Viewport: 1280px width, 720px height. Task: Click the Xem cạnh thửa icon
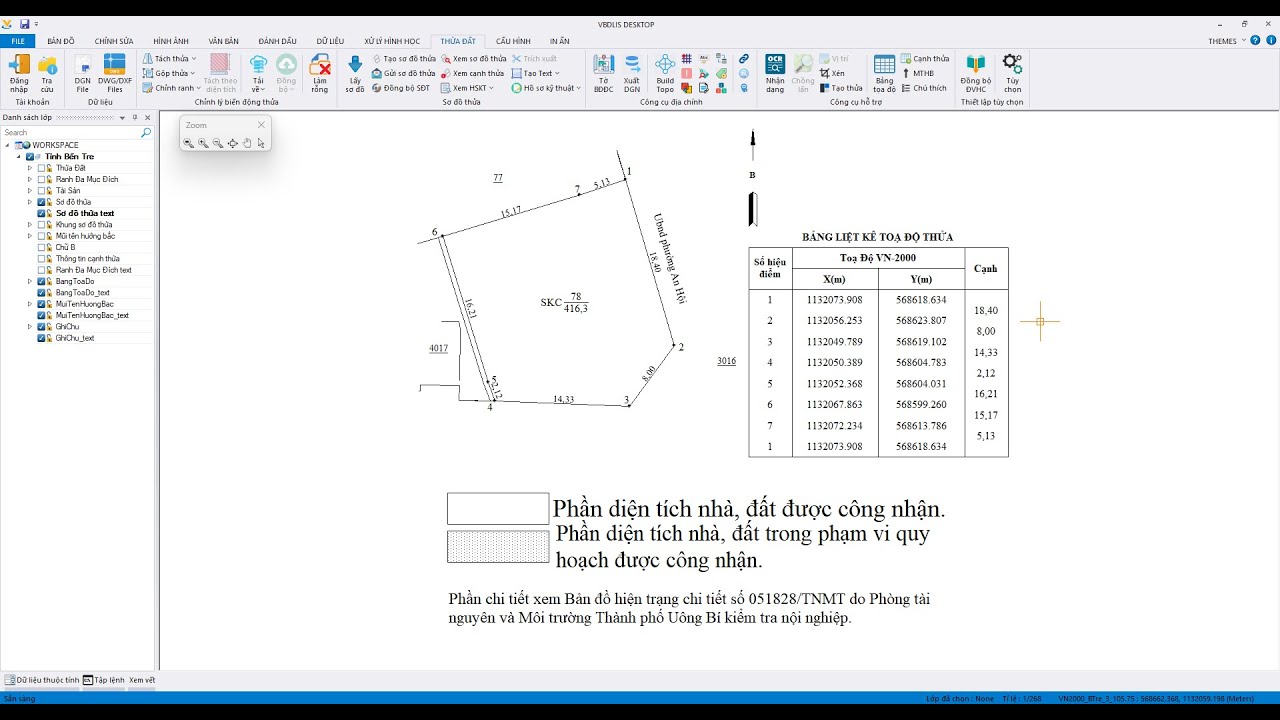point(447,73)
